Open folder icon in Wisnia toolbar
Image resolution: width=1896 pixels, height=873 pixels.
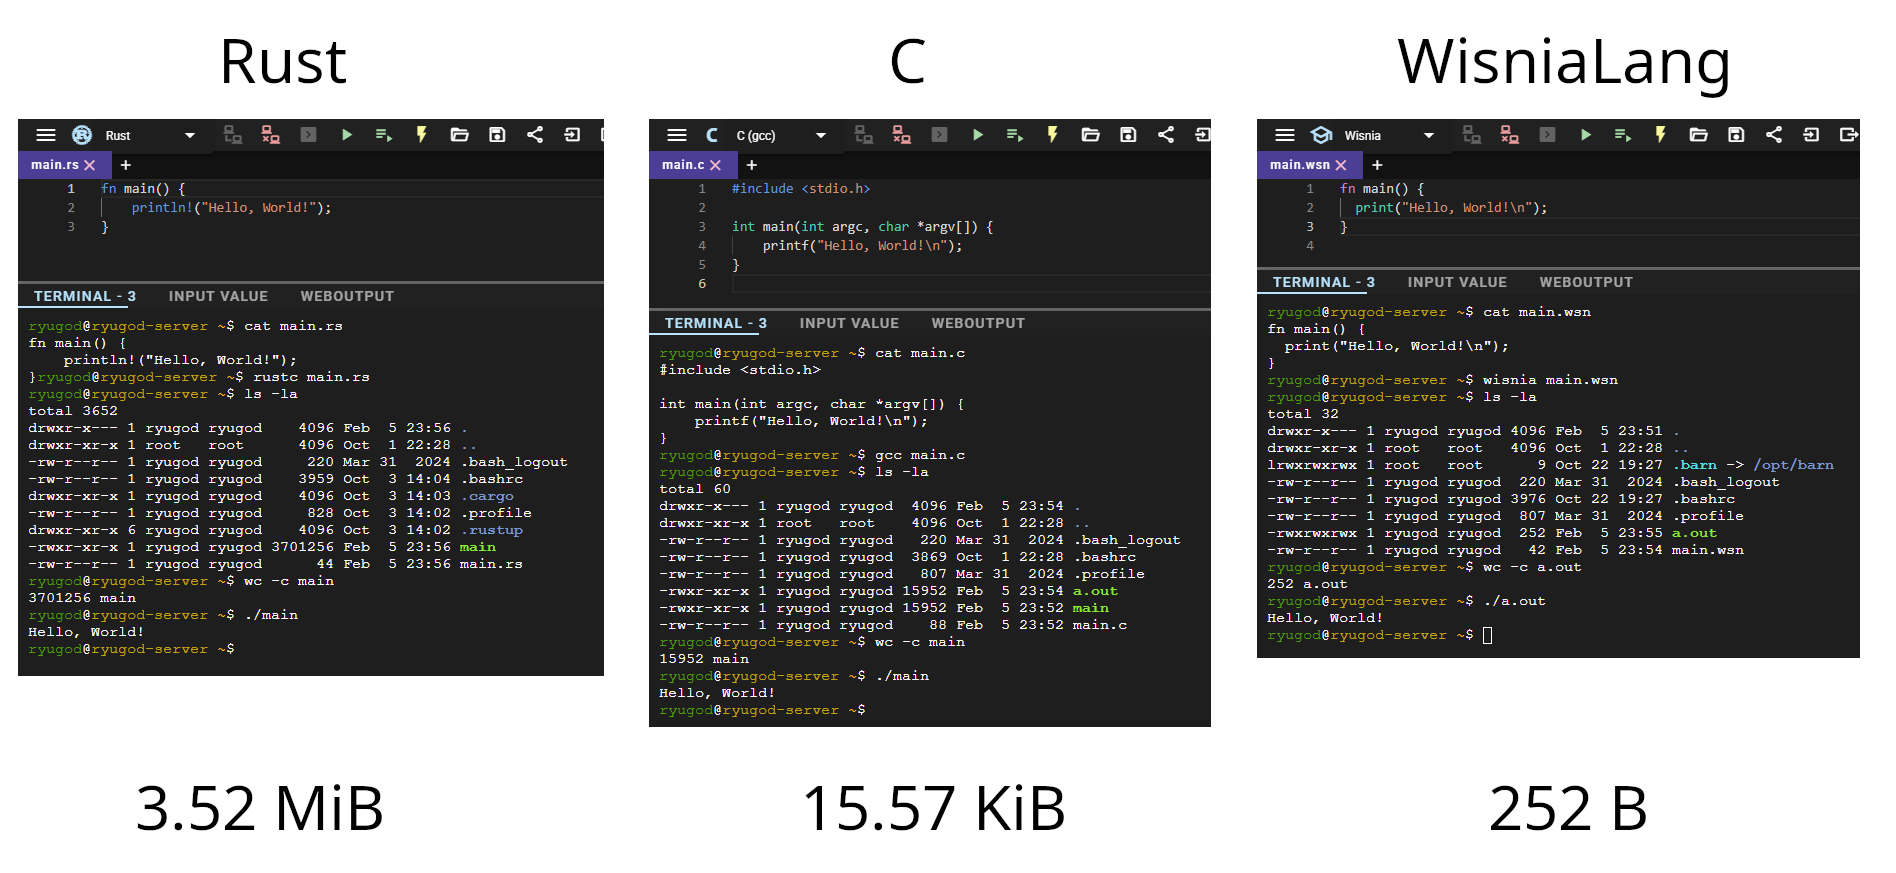pos(1698,135)
